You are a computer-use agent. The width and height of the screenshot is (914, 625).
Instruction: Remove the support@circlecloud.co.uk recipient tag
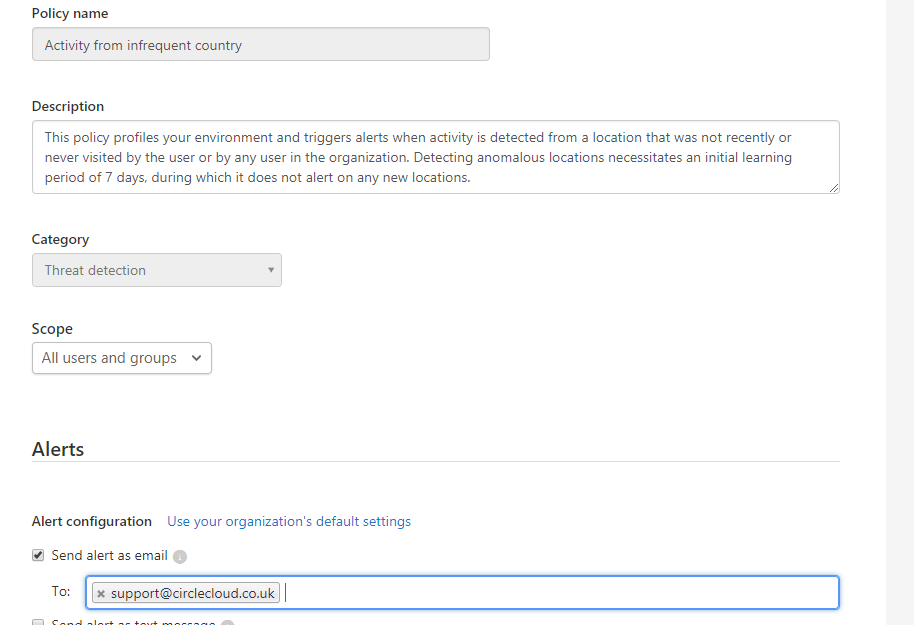pyautogui.click(x=101, y=594)
